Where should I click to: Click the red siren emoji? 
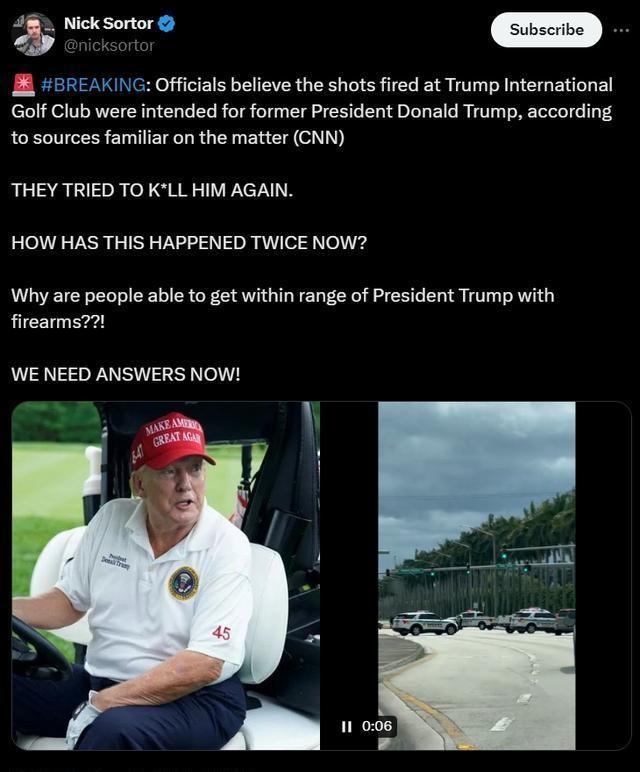click(x=23, y=85)
